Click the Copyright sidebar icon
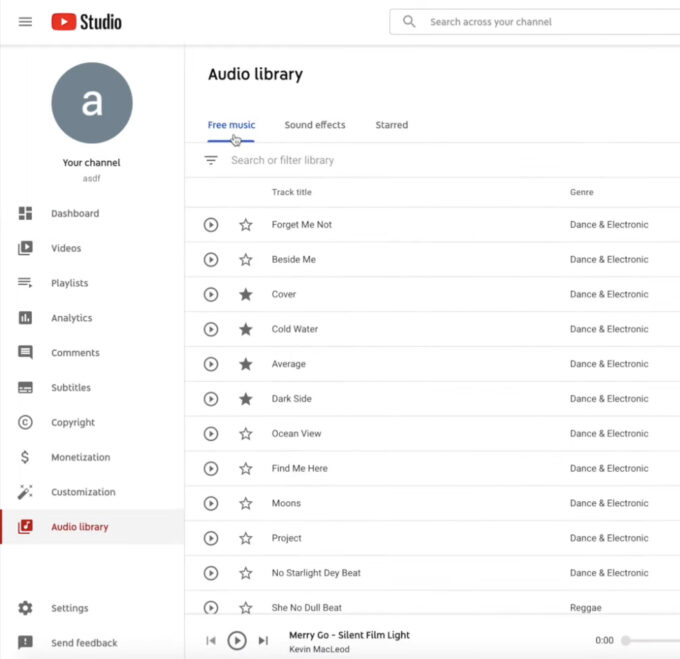 26,422
